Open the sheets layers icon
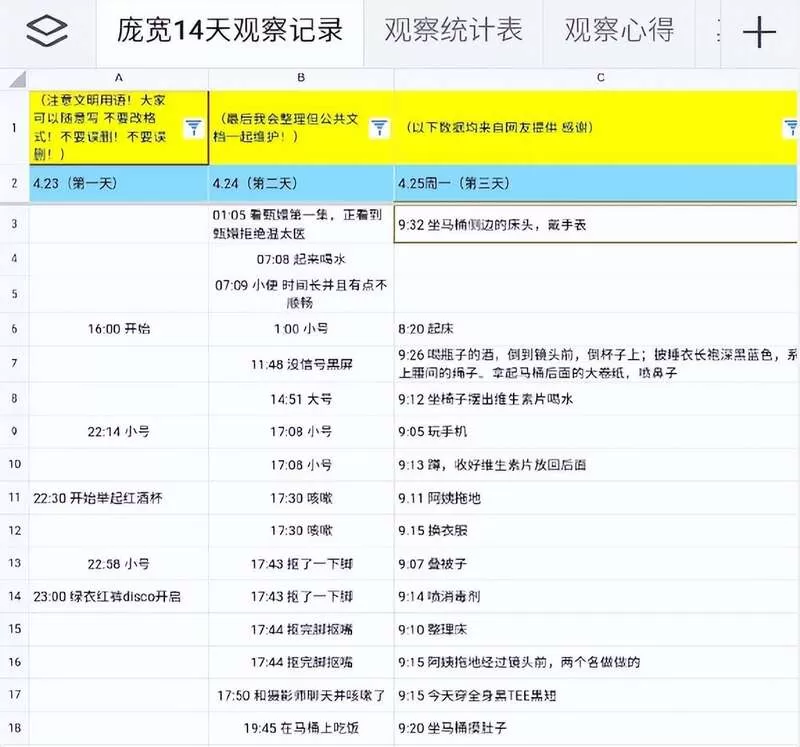Viewport: 800px width, 747px height. coord(46,31)
